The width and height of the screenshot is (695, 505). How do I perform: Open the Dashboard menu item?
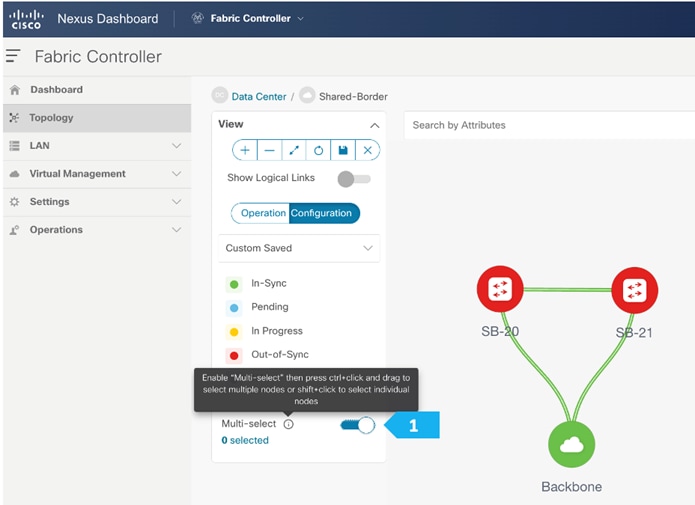pyautogui.click(x=97, y=90)
